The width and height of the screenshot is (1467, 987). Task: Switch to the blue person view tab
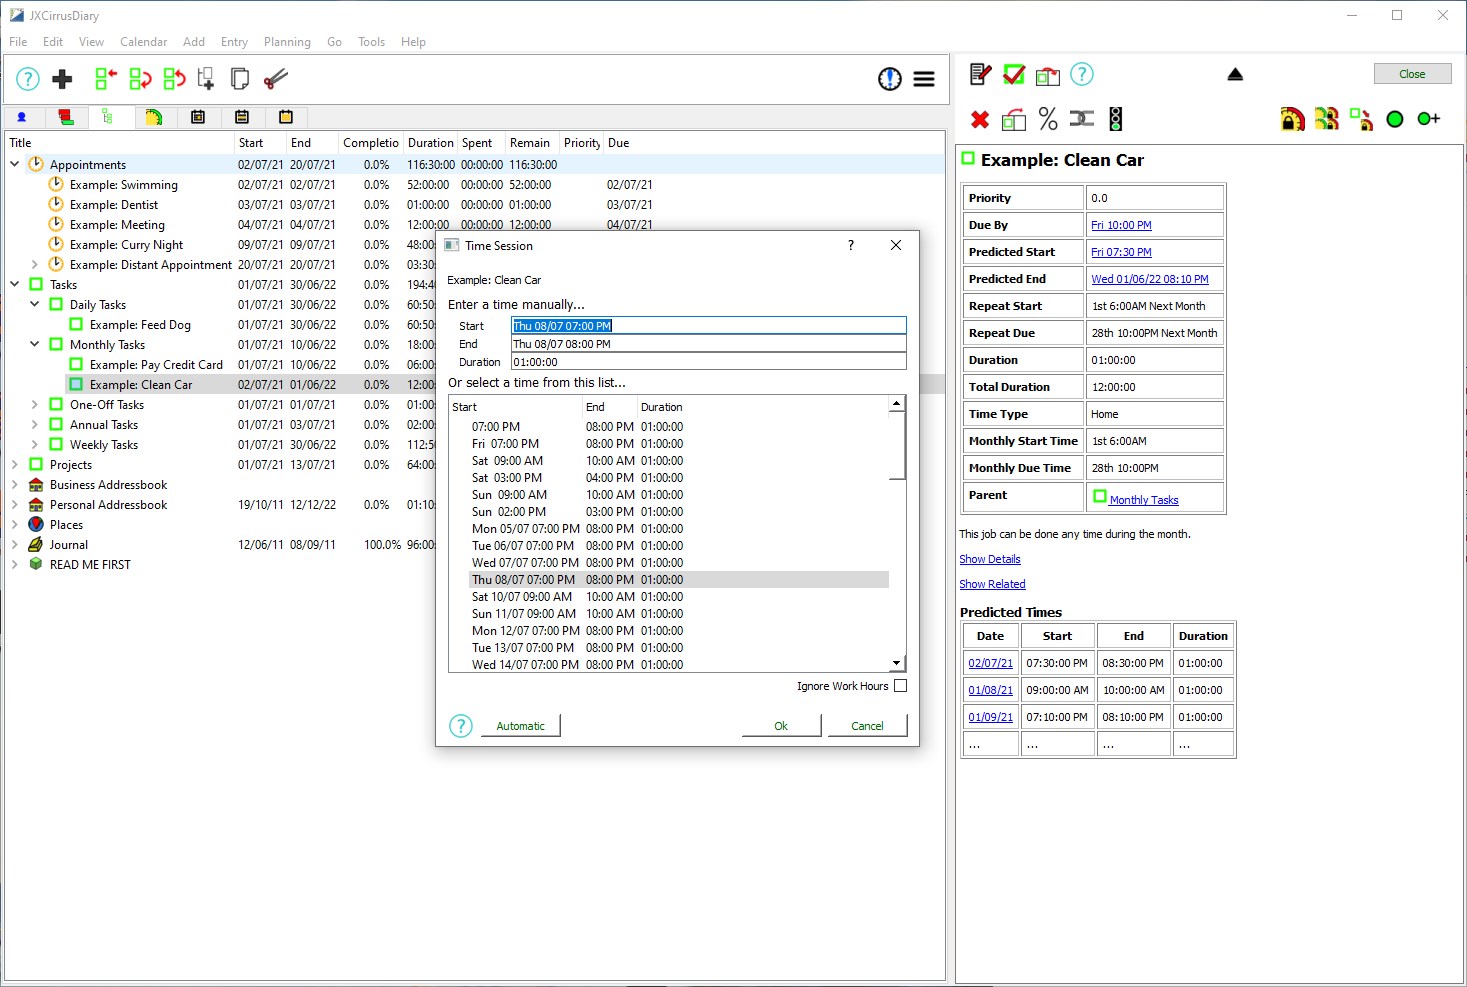(22, 117)
